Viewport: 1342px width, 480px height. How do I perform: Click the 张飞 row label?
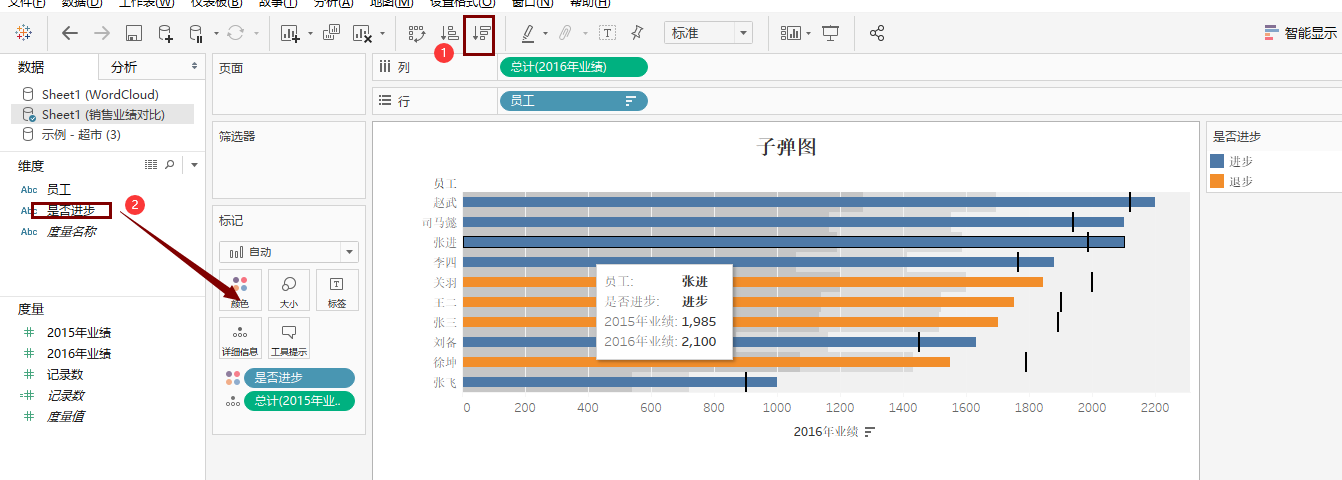coord(445,382)
